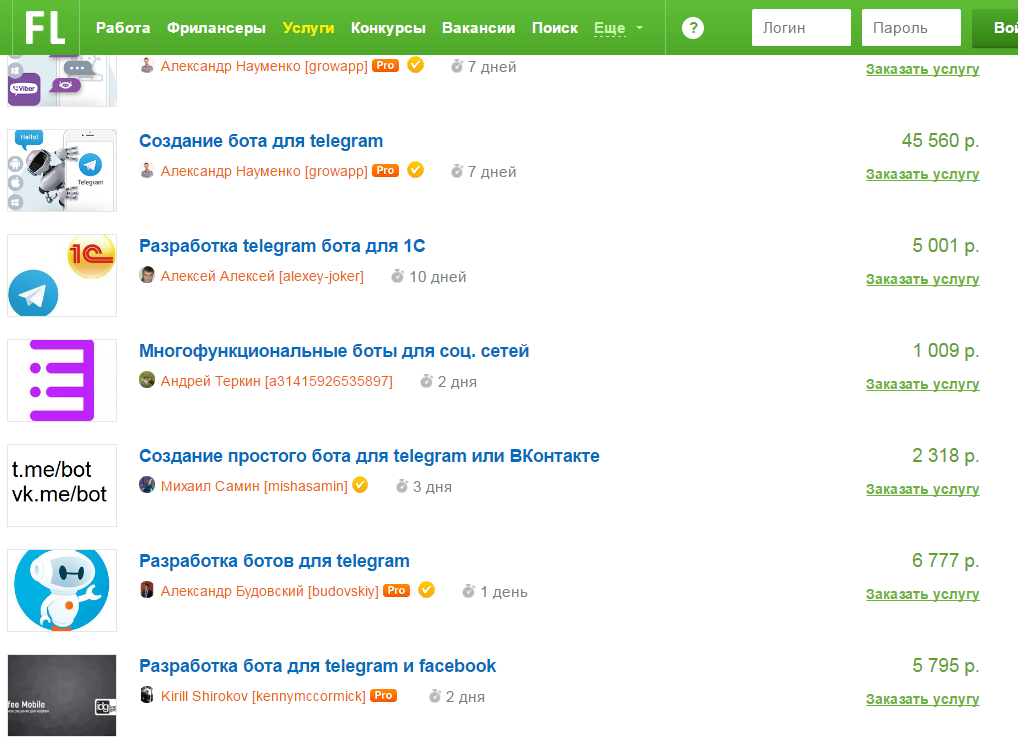Click the t.me/bot vk.me/bot thumbnail

point(62,485)
